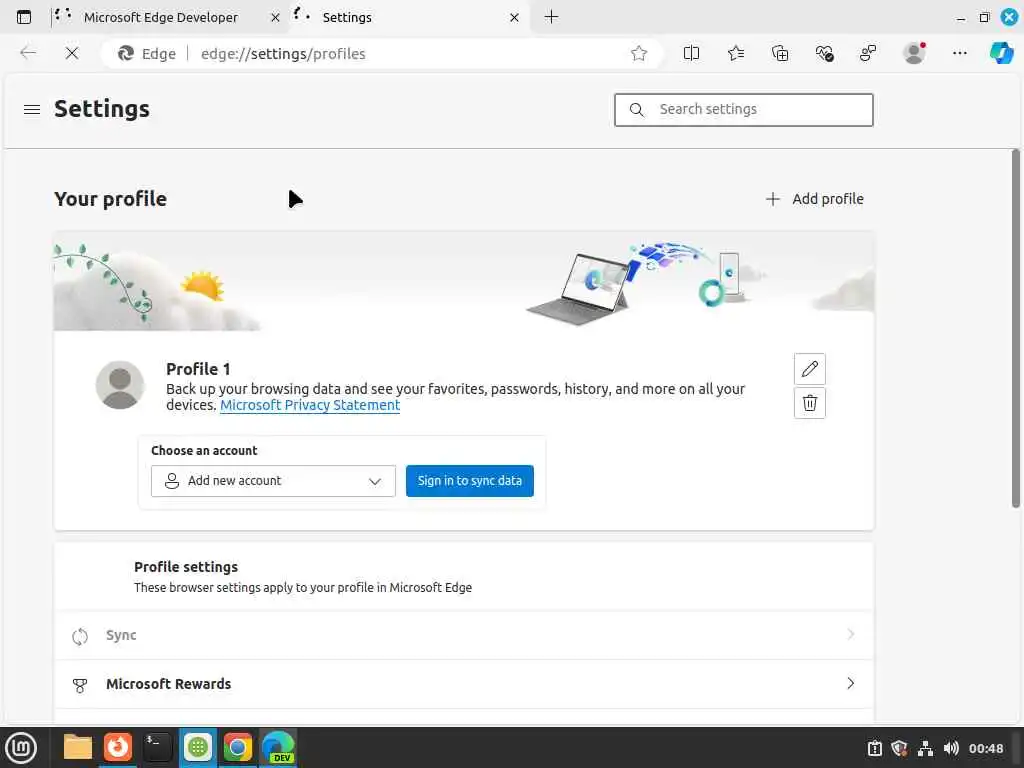Open the Linux Mint start menu
Image resolution: width=1024 pixels, height=768 pixels.
(x=22, y=748)
